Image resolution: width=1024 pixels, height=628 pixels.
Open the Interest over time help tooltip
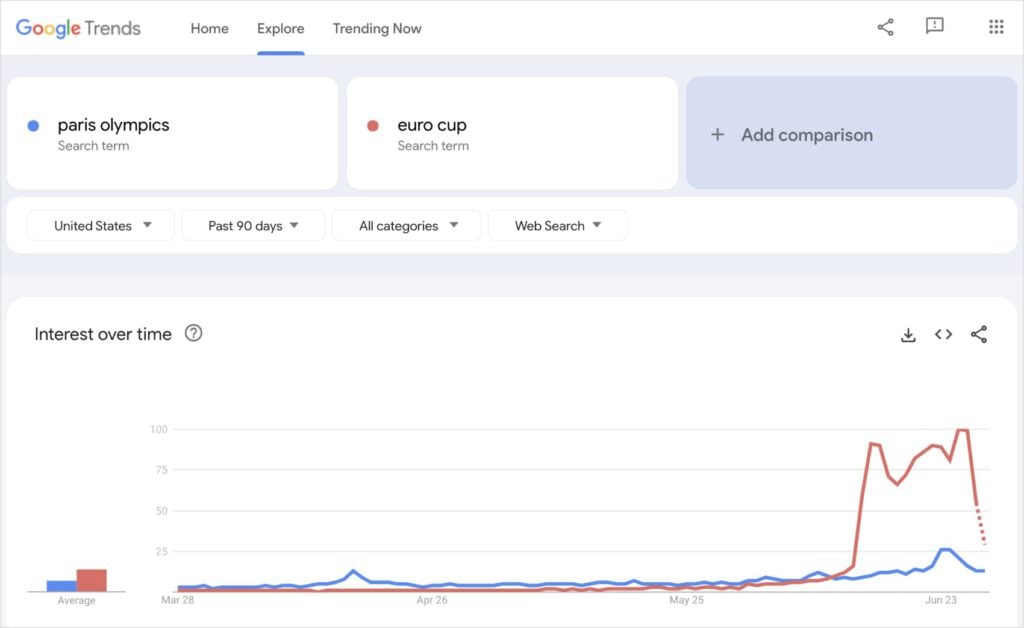193,334
